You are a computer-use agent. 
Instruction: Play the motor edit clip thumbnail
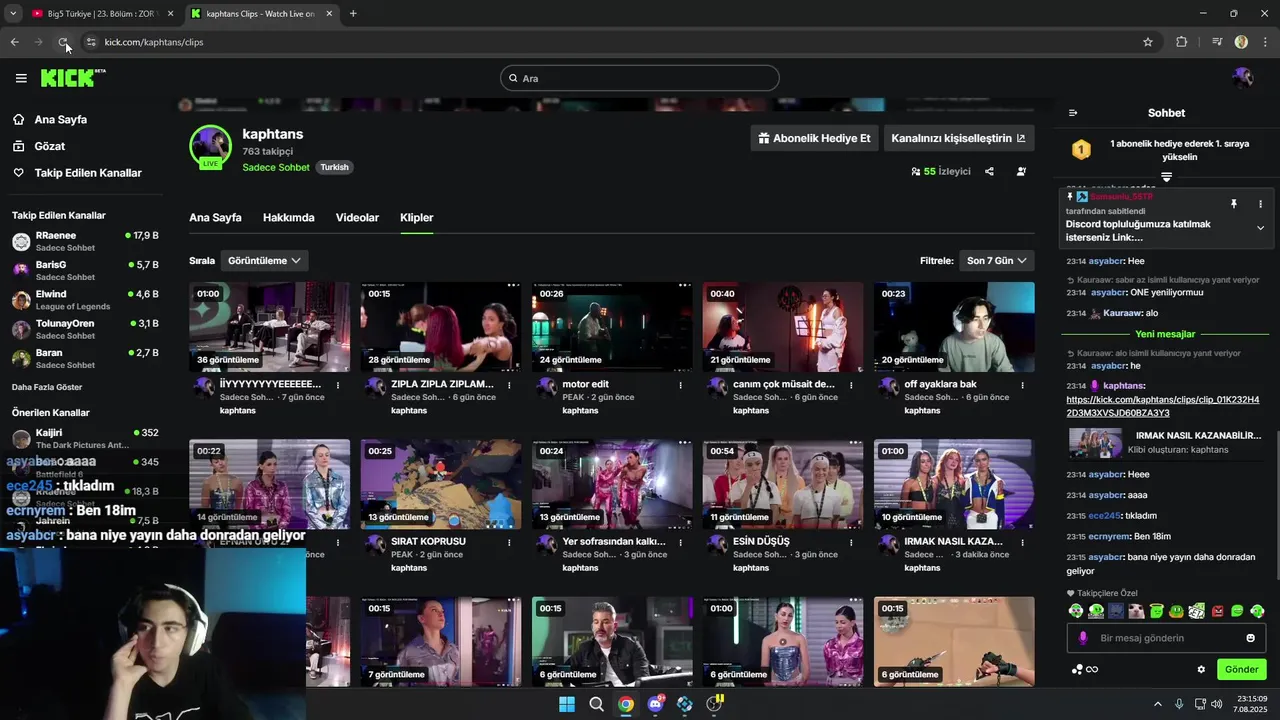coord(612,327)
